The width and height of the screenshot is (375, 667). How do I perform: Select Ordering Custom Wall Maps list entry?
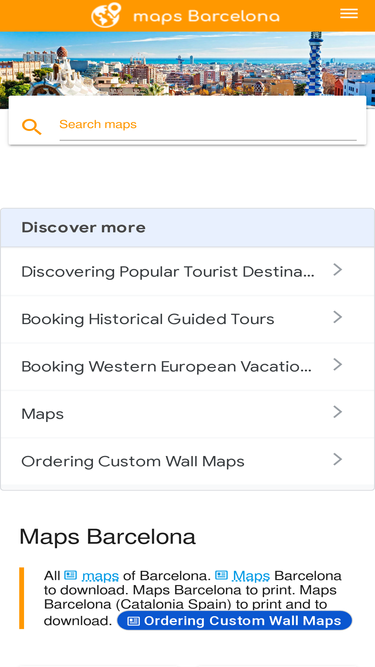[x=188, y=462]
